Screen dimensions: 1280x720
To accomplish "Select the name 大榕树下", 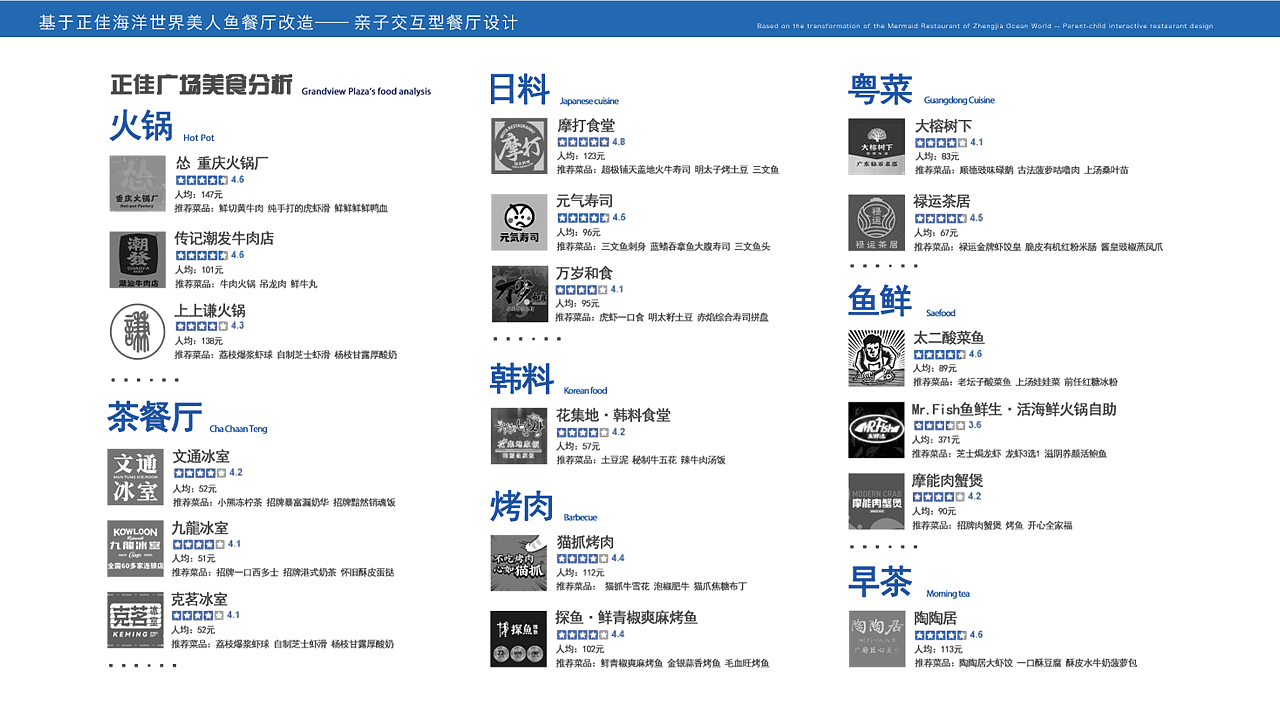I will [x=943, y=126].
